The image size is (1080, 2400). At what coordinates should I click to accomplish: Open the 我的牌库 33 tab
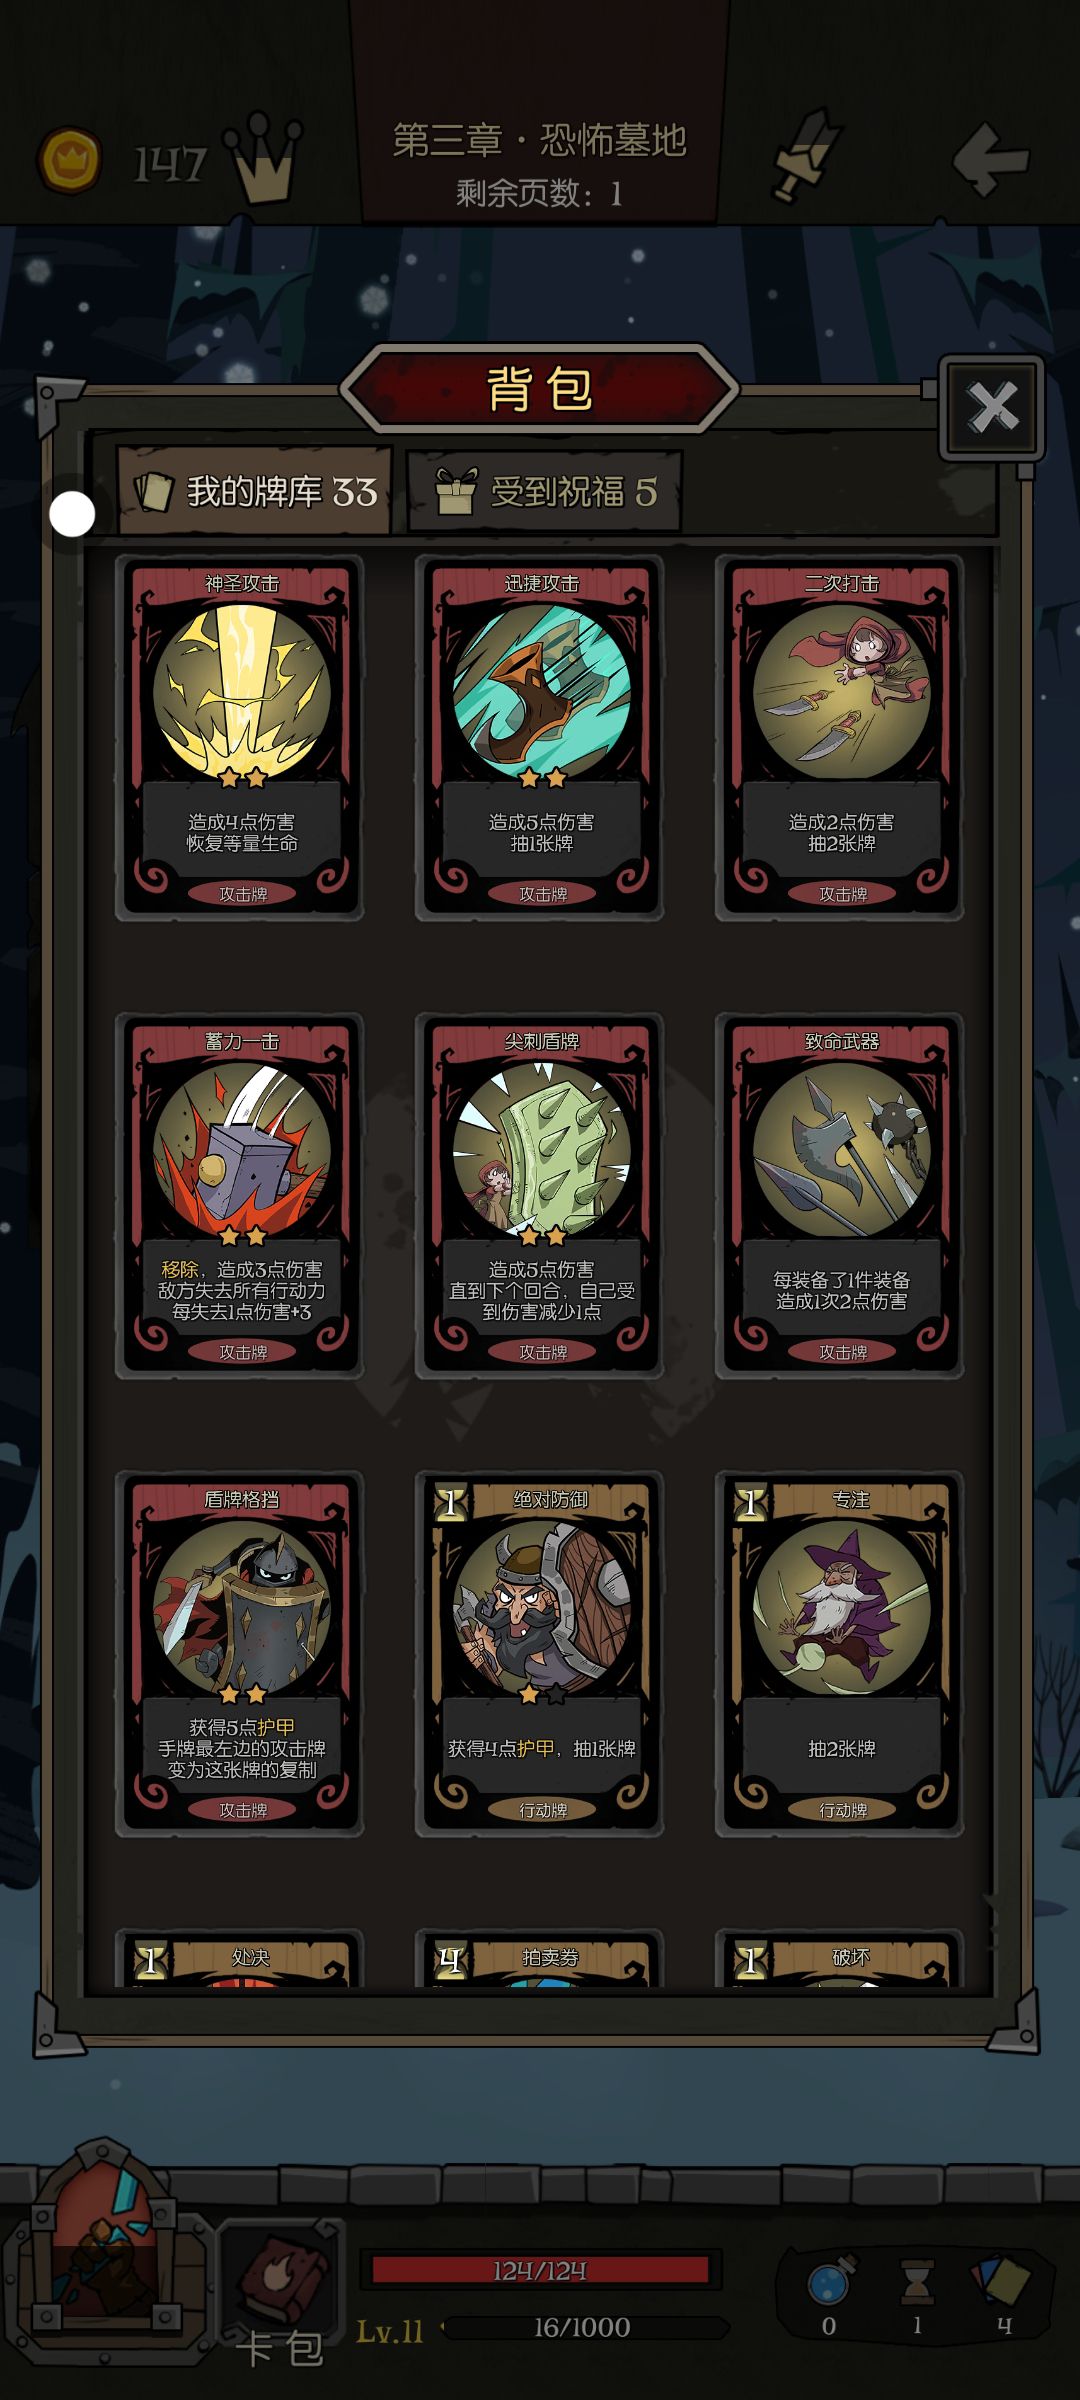(x=255, y=491)
